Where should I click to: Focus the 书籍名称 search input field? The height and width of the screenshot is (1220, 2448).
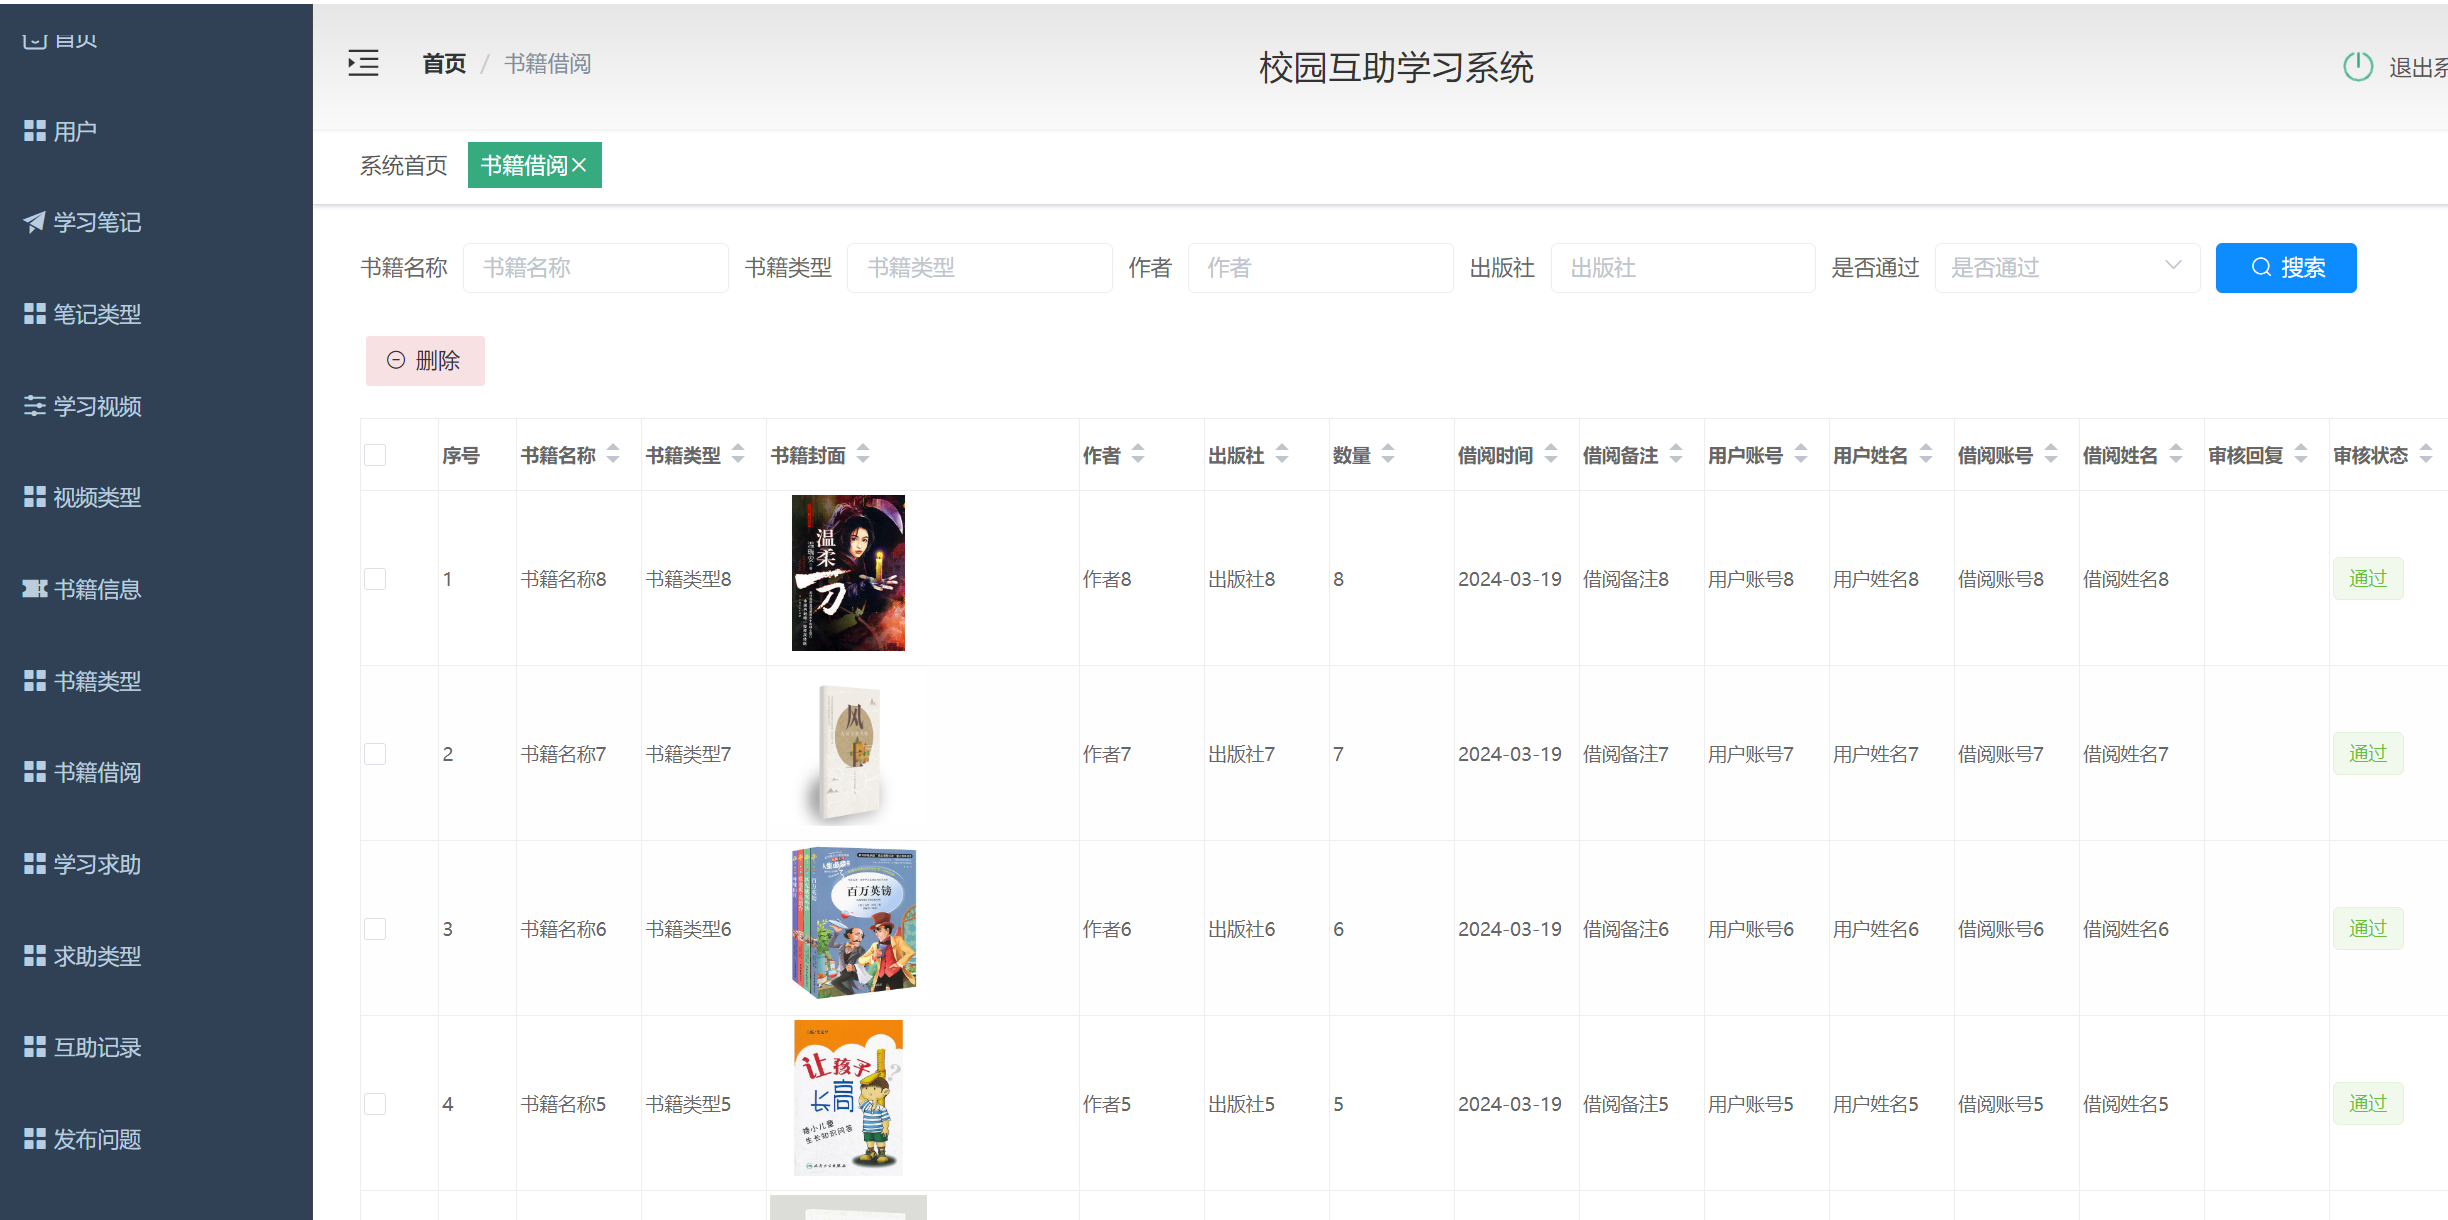(x=595, y=268)
